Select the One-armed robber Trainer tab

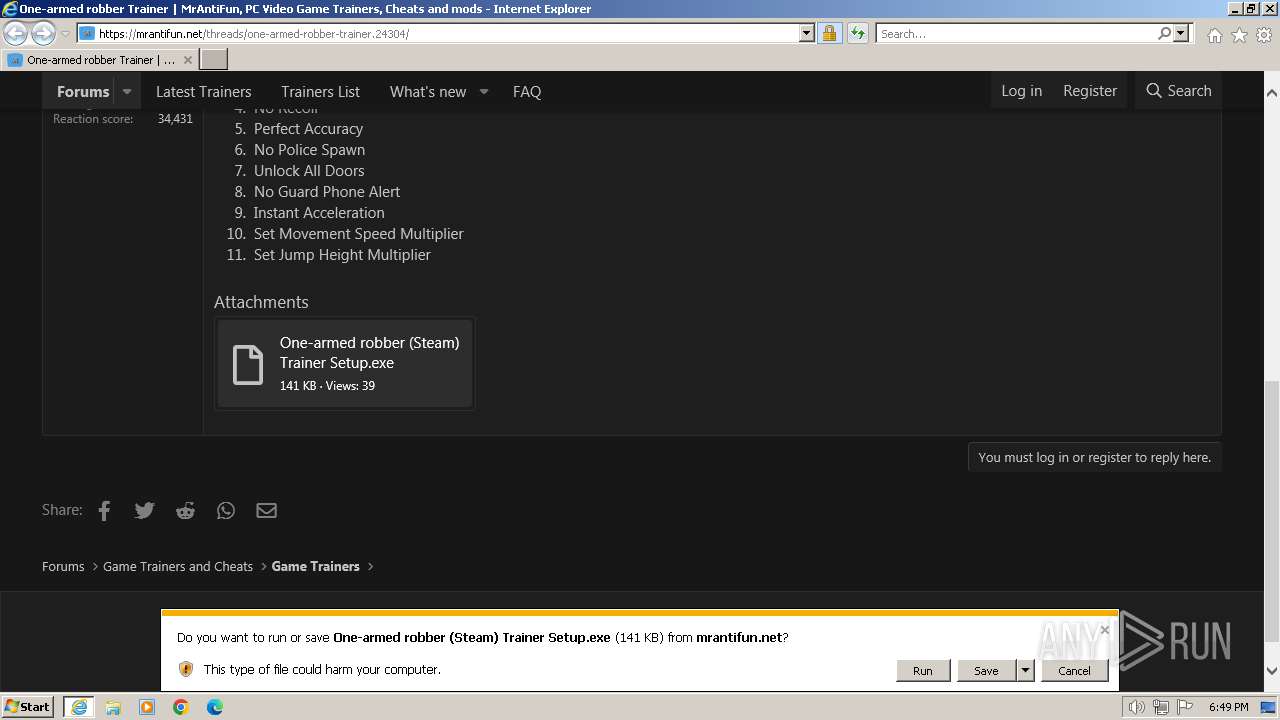pyautogui.click(x=100, y=60)
